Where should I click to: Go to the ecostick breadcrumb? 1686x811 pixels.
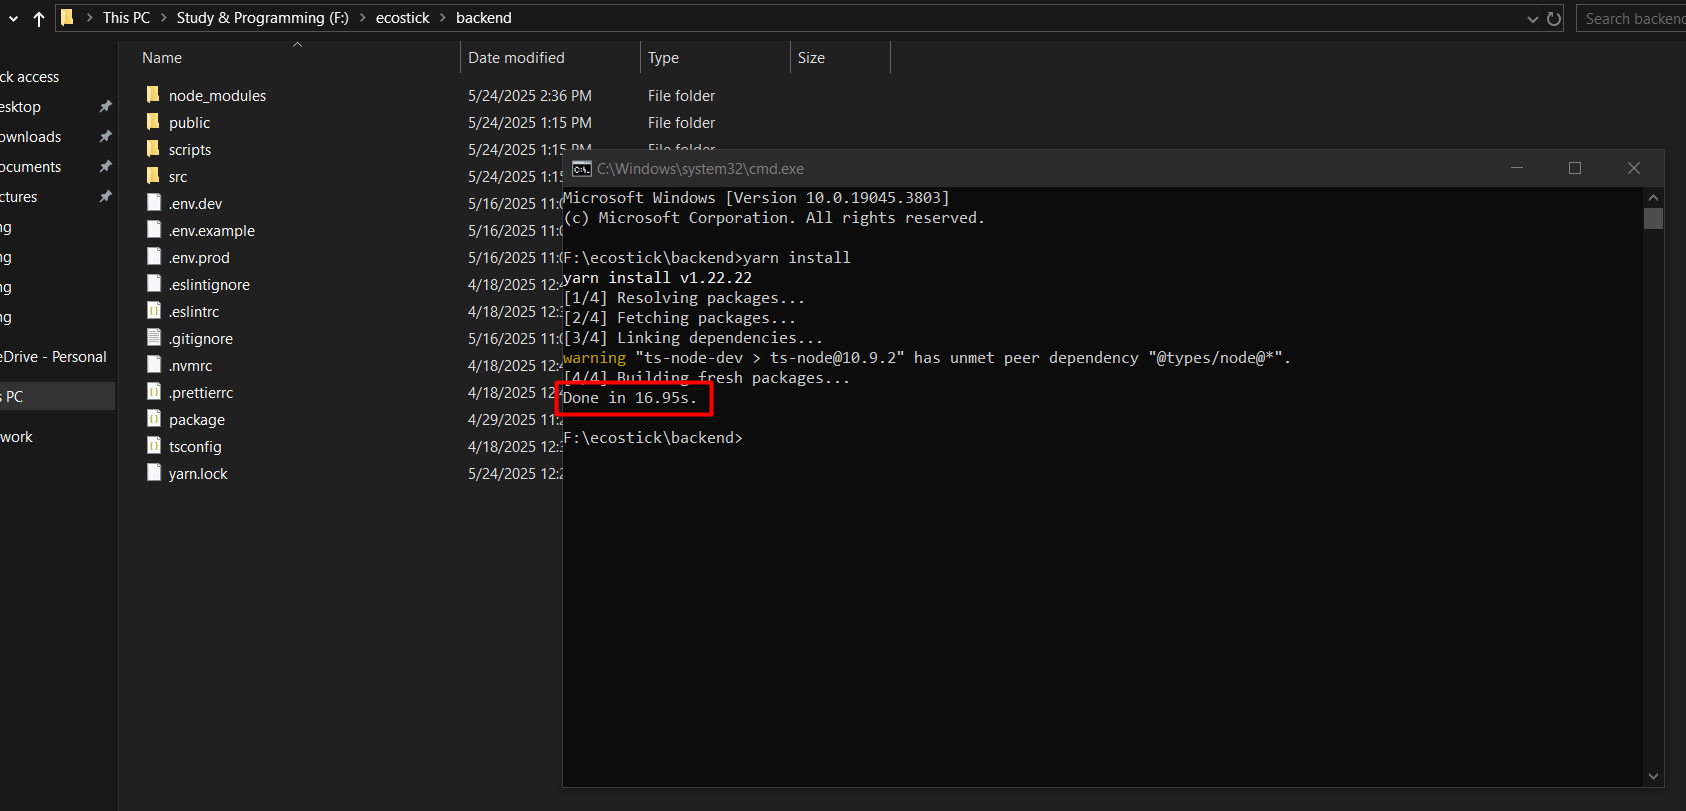(x=403, y=18)
